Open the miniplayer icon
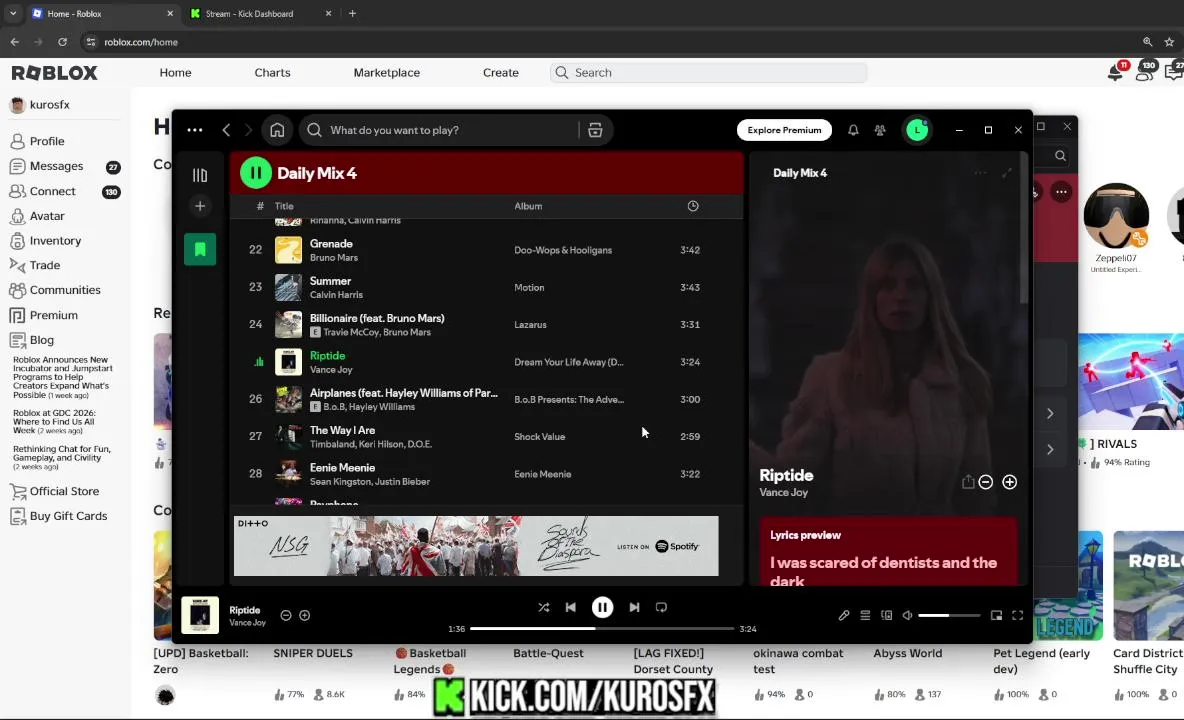The height and width of the screenshot is (720, 1184). [997, 615]
